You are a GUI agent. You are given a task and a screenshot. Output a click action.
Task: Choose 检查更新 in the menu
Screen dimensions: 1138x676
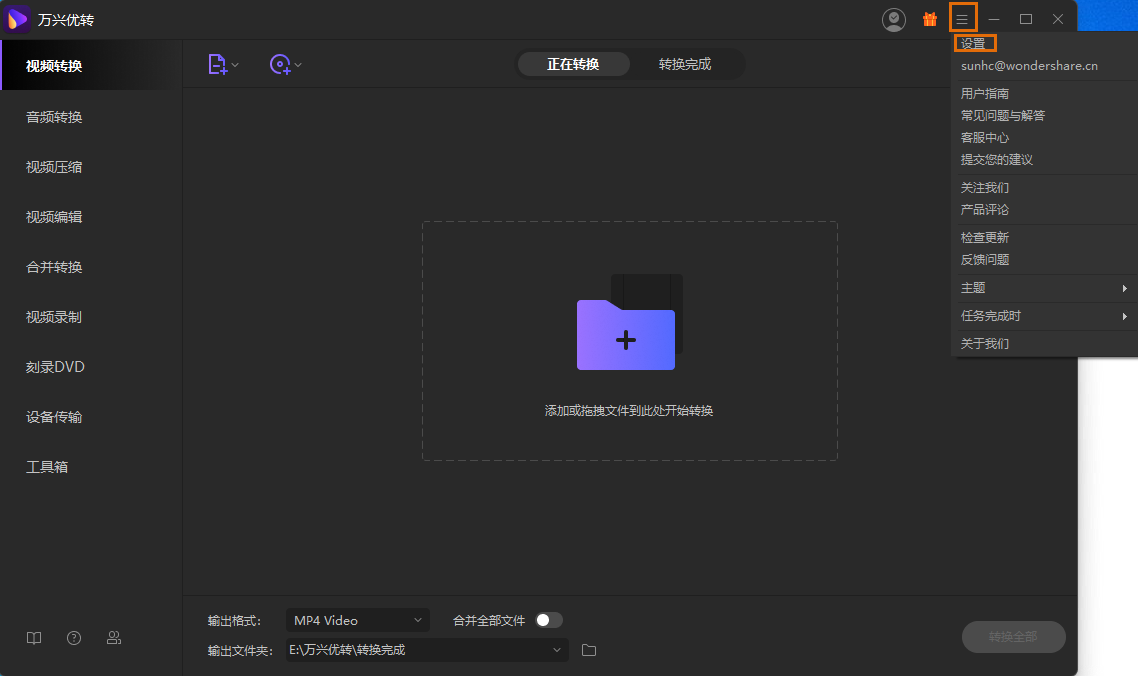[x=985, y=238]
